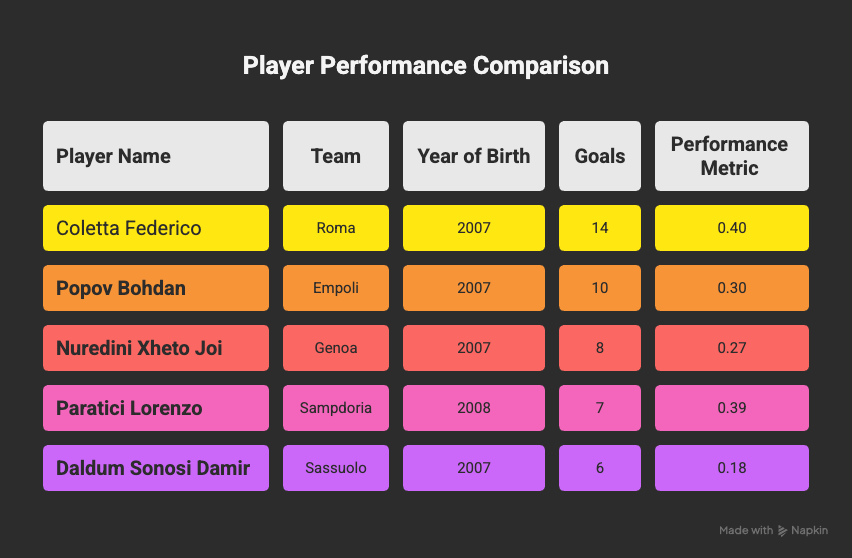The height and width of the screenshot is (558, 852).
Task: Click the Goals column header
Action: (x=600, y=156)
